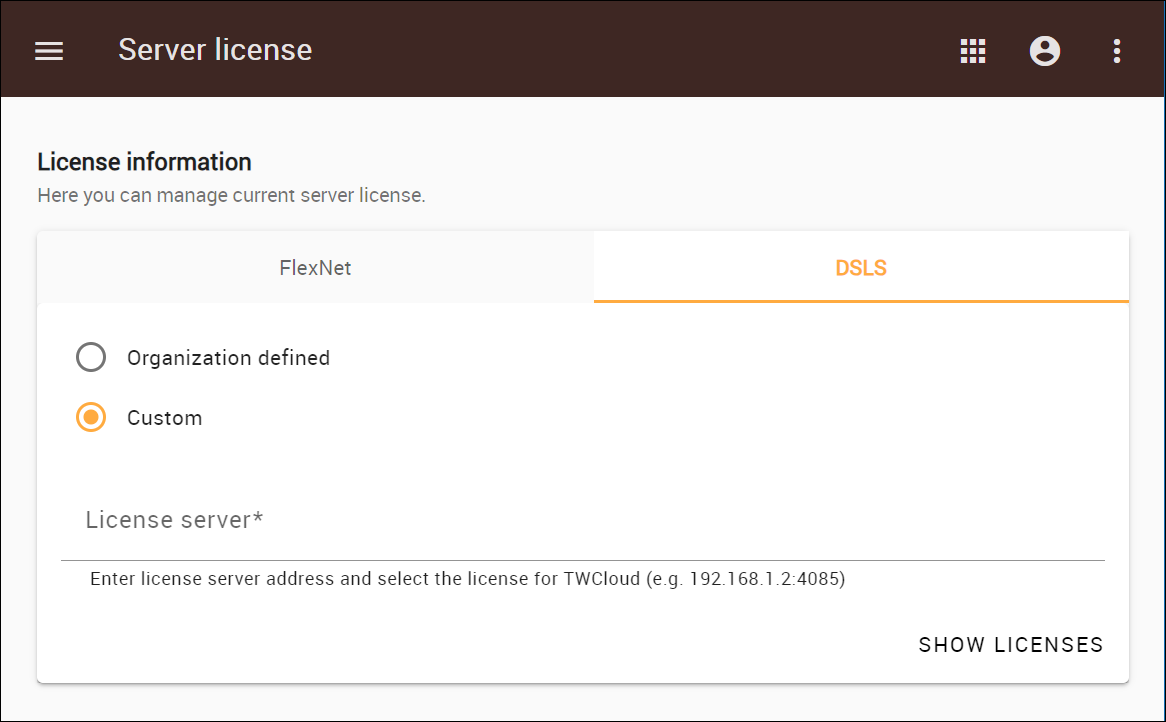Click the 'License server*' field label
The image size is (1166, 722).
coord(174,520)
